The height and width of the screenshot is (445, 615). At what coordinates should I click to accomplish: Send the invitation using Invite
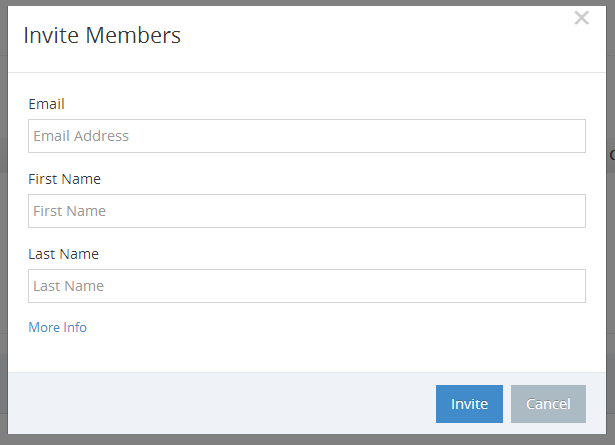point(469,404)
